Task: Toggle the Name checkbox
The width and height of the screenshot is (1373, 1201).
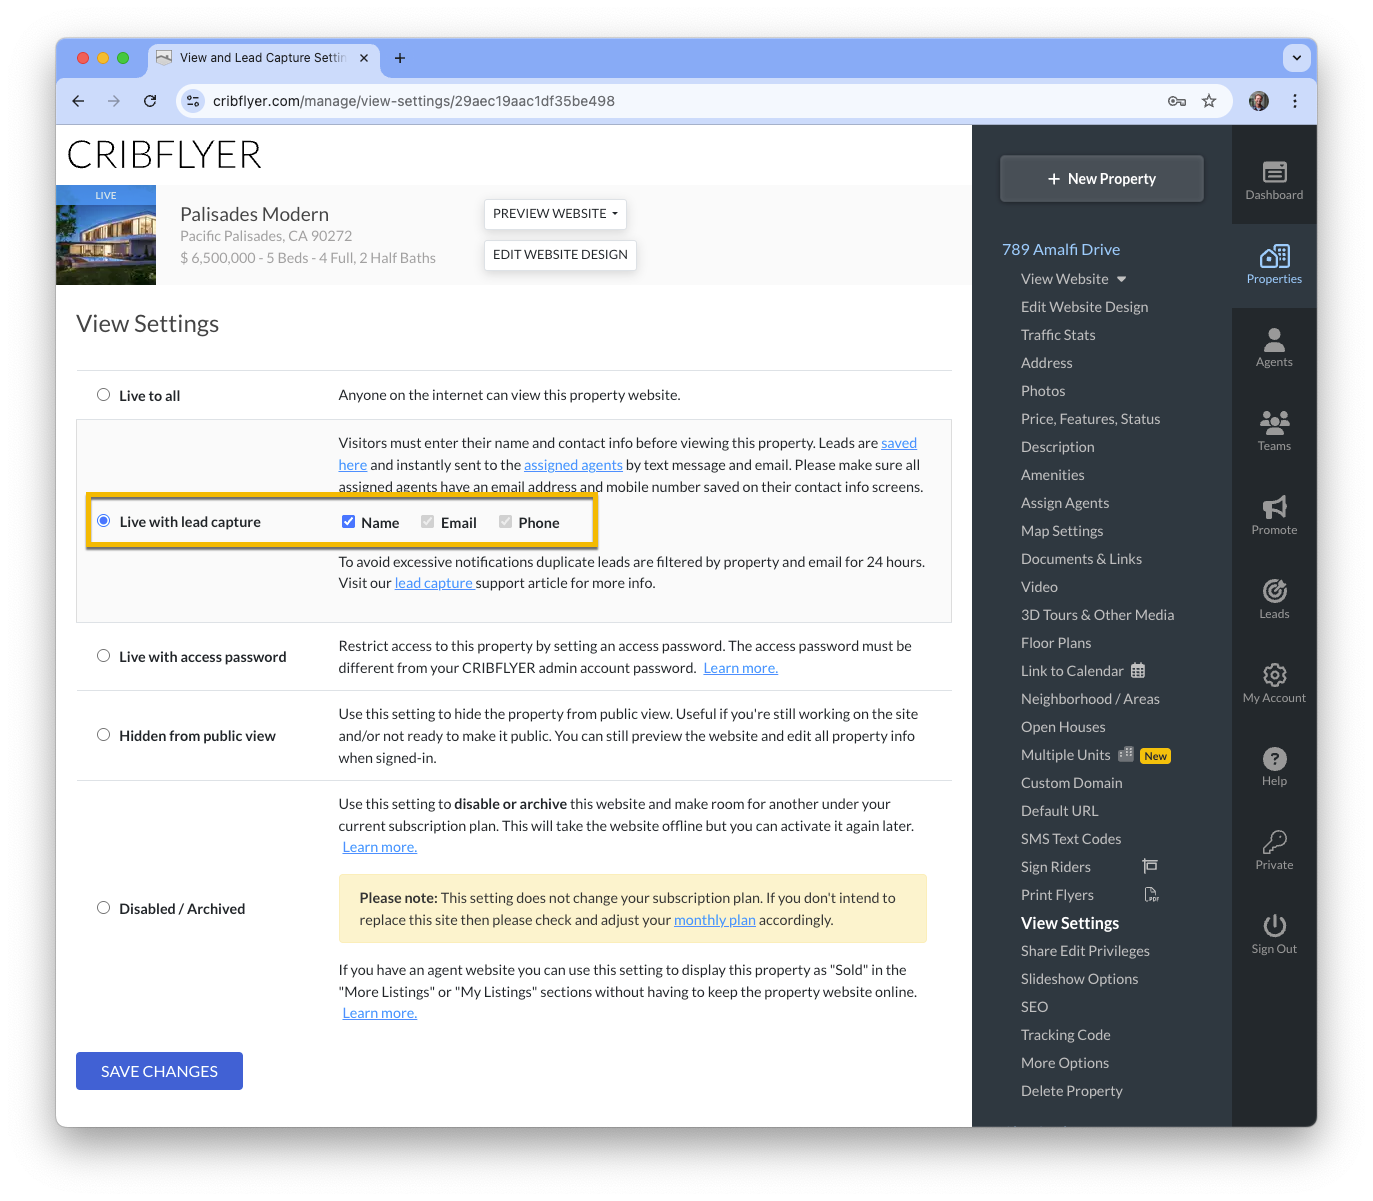Action: (349, 522)
